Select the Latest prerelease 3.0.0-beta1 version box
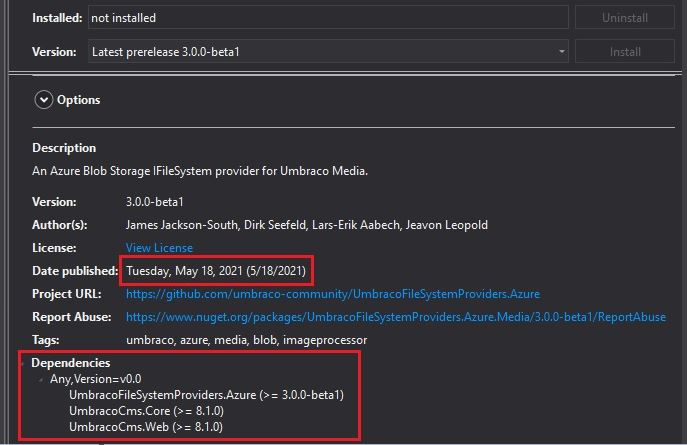Viewport: 687px width, 445px height. (328, 52)
